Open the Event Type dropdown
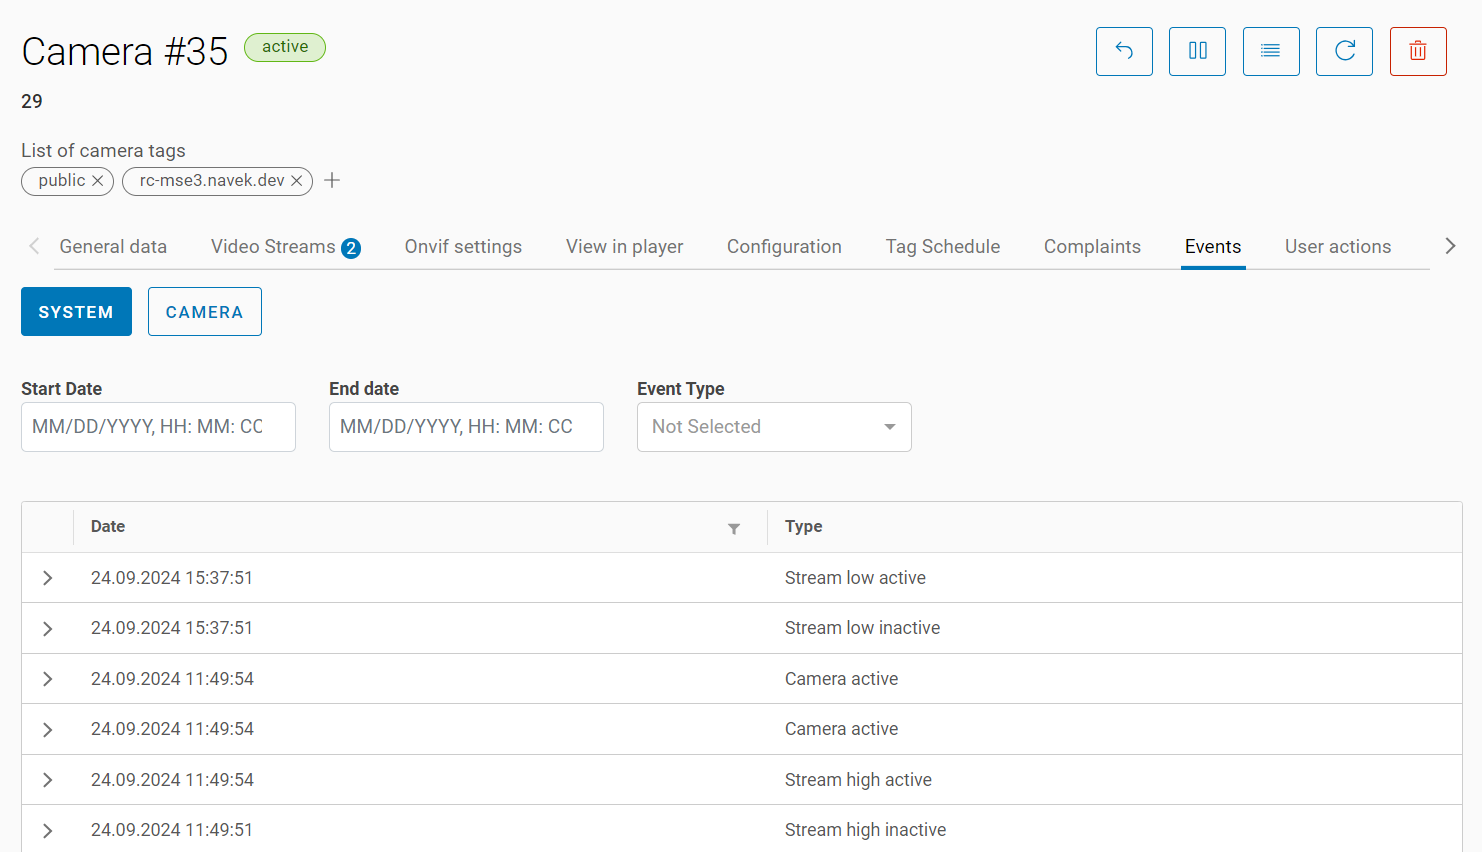This screenshot has height=852, width=1482. point(773,427)
